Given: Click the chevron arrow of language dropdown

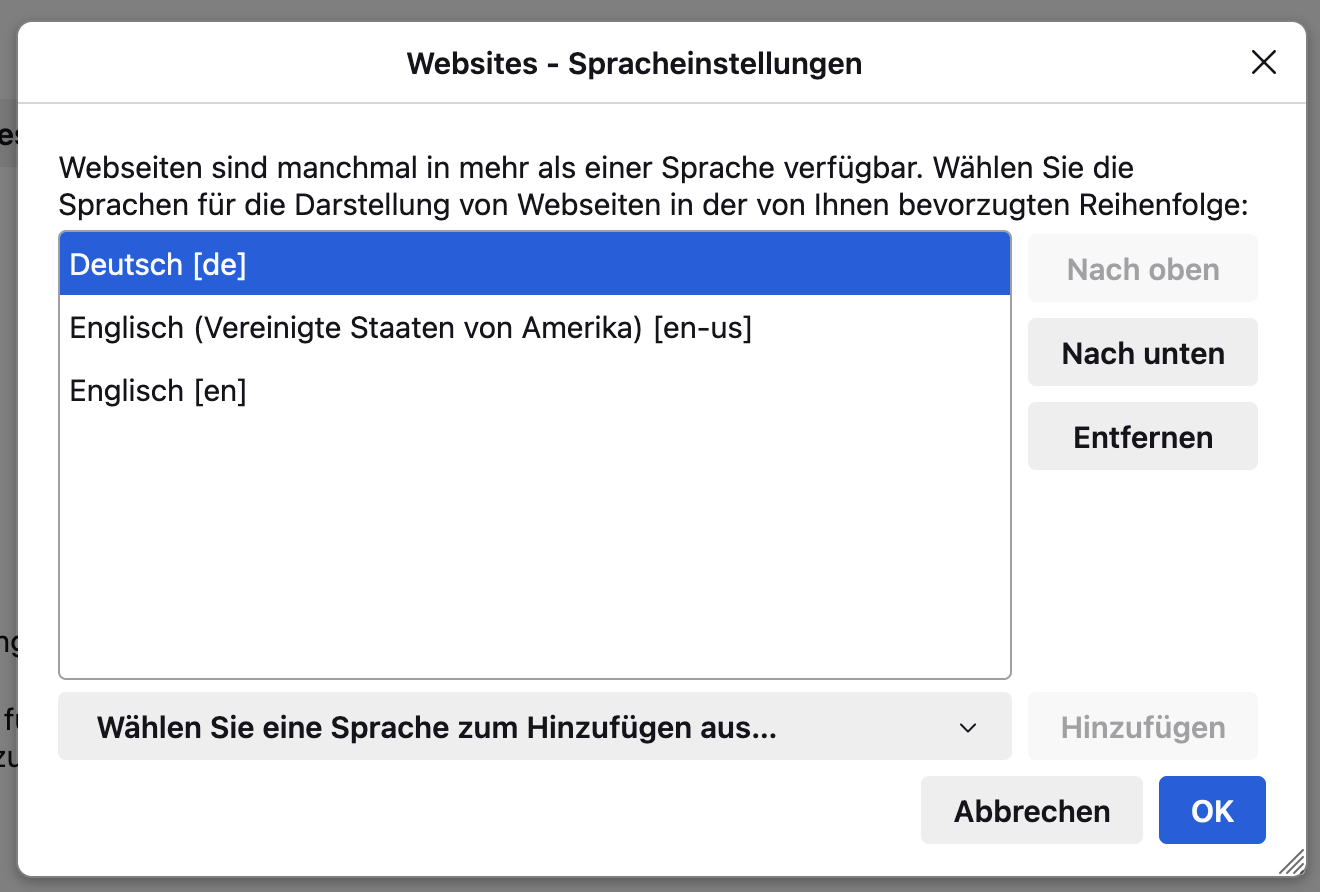Looking at the screenshot, I should coord(967,728).
